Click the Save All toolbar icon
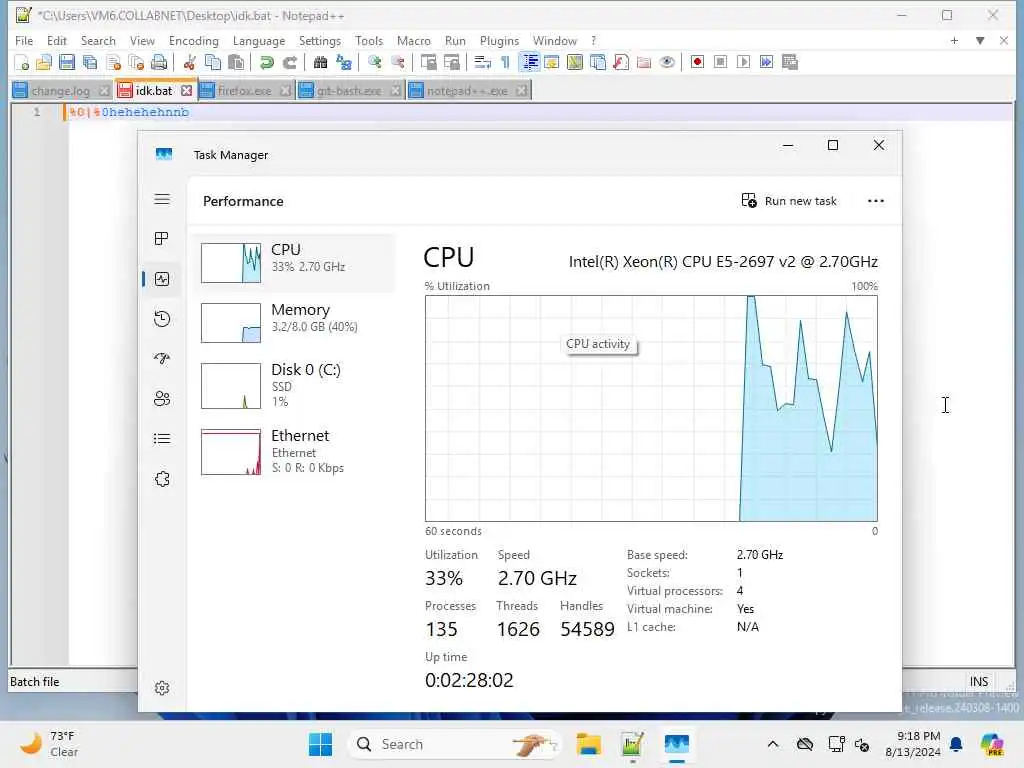This screenshot has height=768, width=1024. (x=90, y=62)
